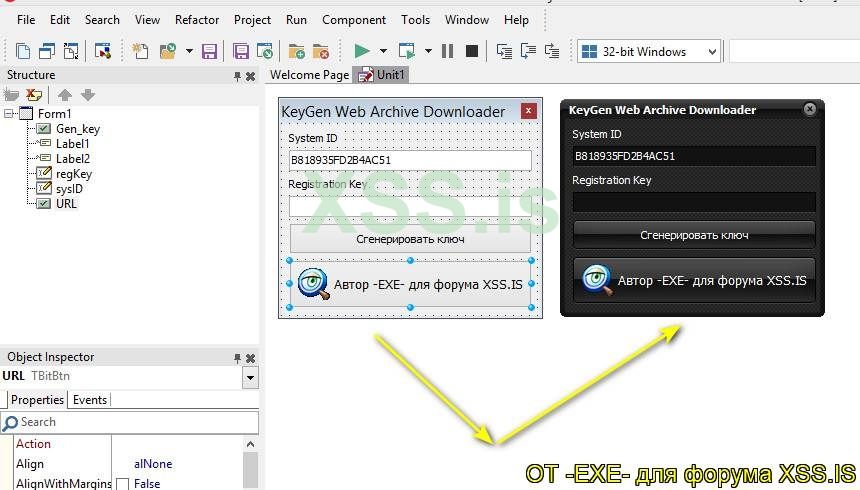Screen dimensions: 860x490
Task: Open the Refactor menu
Action: pyautogui.click(x=197, y=20)
